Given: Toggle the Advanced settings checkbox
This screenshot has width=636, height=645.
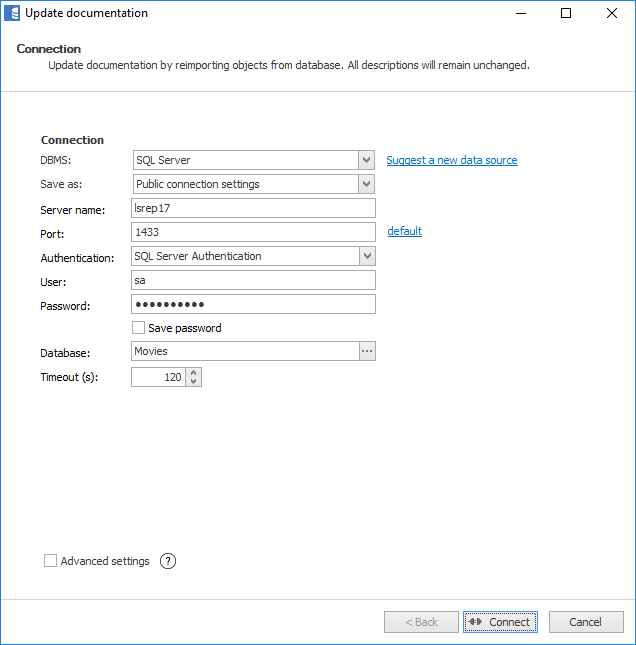Looking at the screenshot, I should click(51, 561).
